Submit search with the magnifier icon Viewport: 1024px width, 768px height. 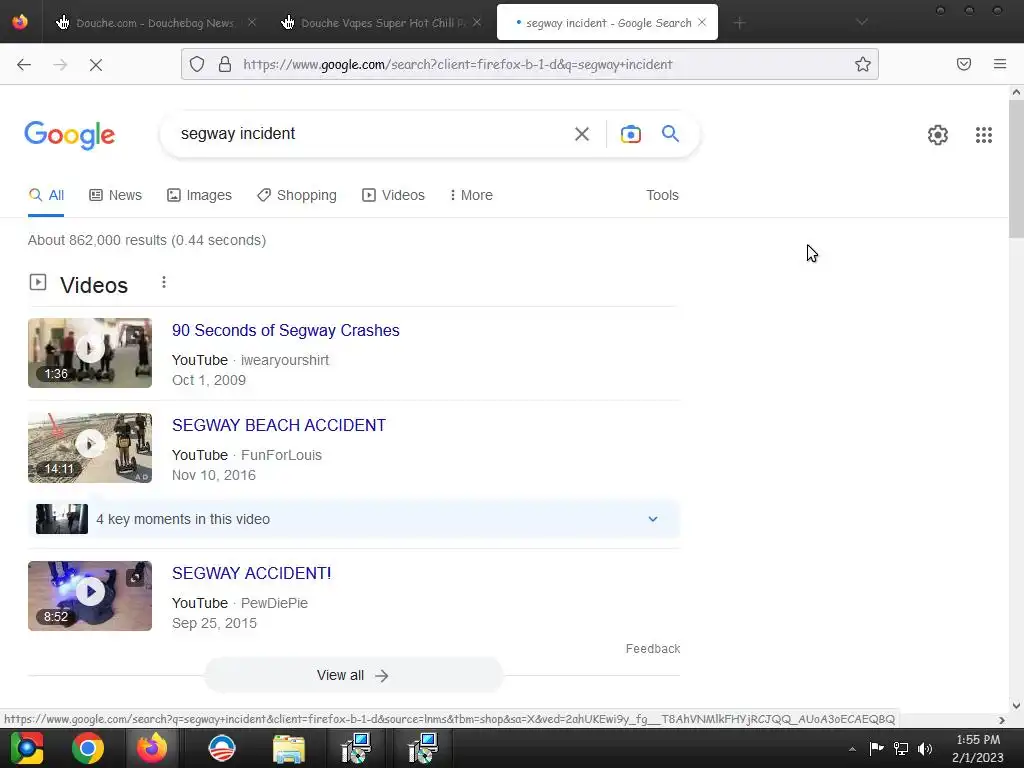pos(670,134)
